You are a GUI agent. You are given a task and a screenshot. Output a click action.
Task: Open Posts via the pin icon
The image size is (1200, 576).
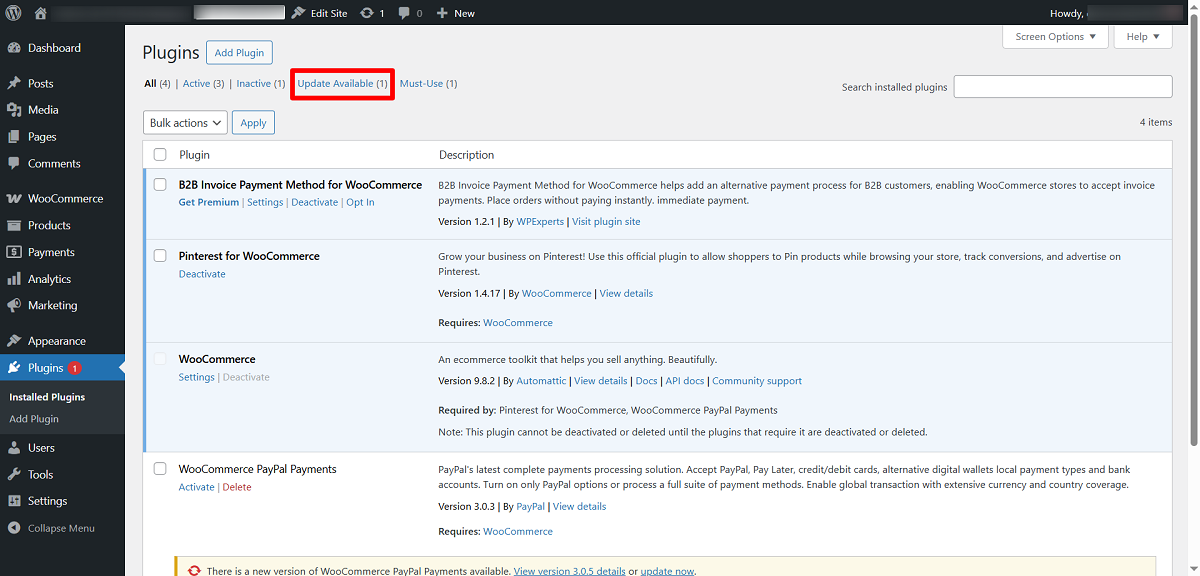pyautogui.click(x=14, y=82)
